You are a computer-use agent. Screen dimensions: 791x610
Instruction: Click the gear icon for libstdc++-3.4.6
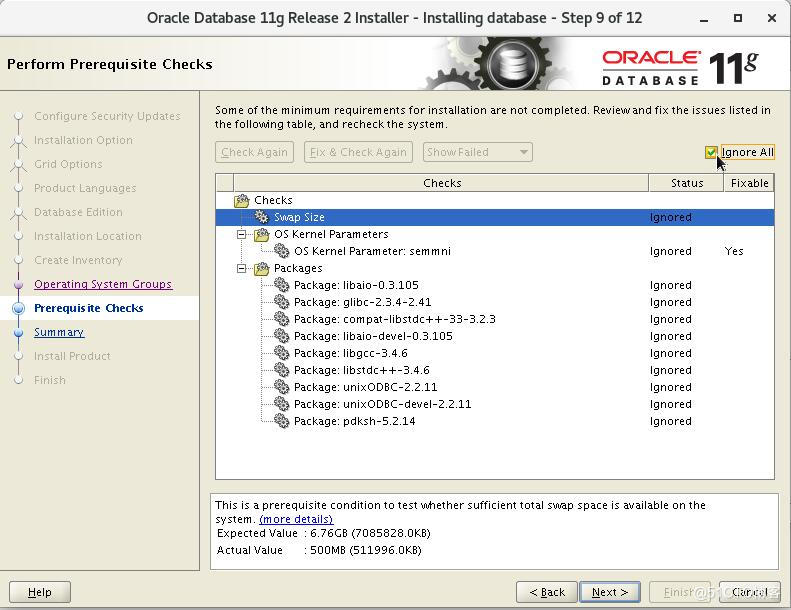point(281,370)
